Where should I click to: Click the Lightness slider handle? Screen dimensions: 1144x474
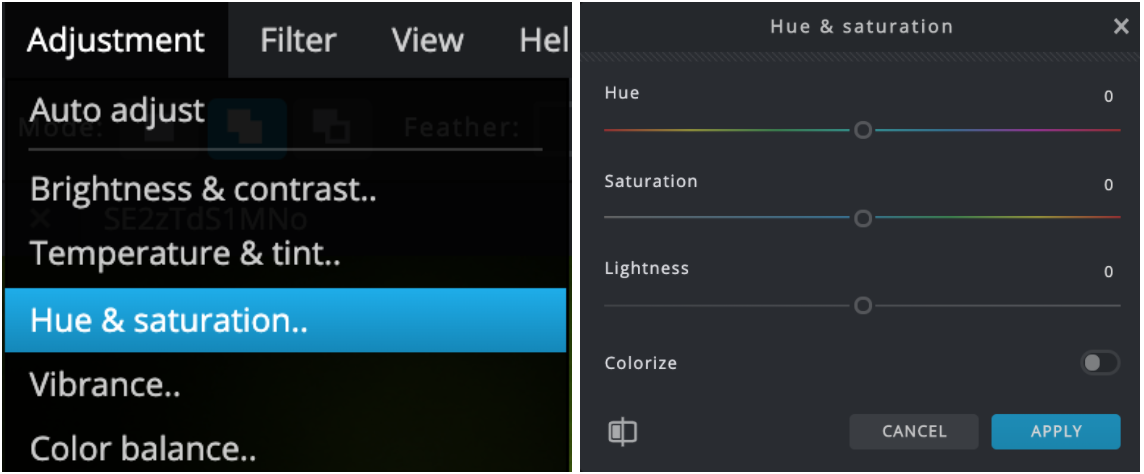pyautogui.click(x=863, y=306)
